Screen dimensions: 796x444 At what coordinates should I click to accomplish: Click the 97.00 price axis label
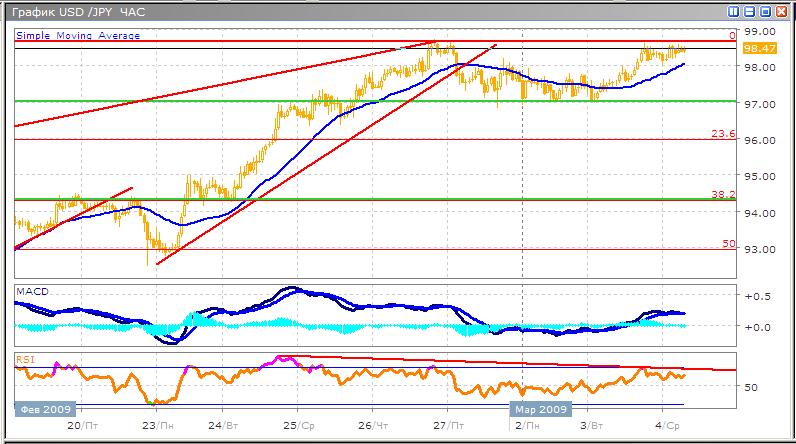755,104
